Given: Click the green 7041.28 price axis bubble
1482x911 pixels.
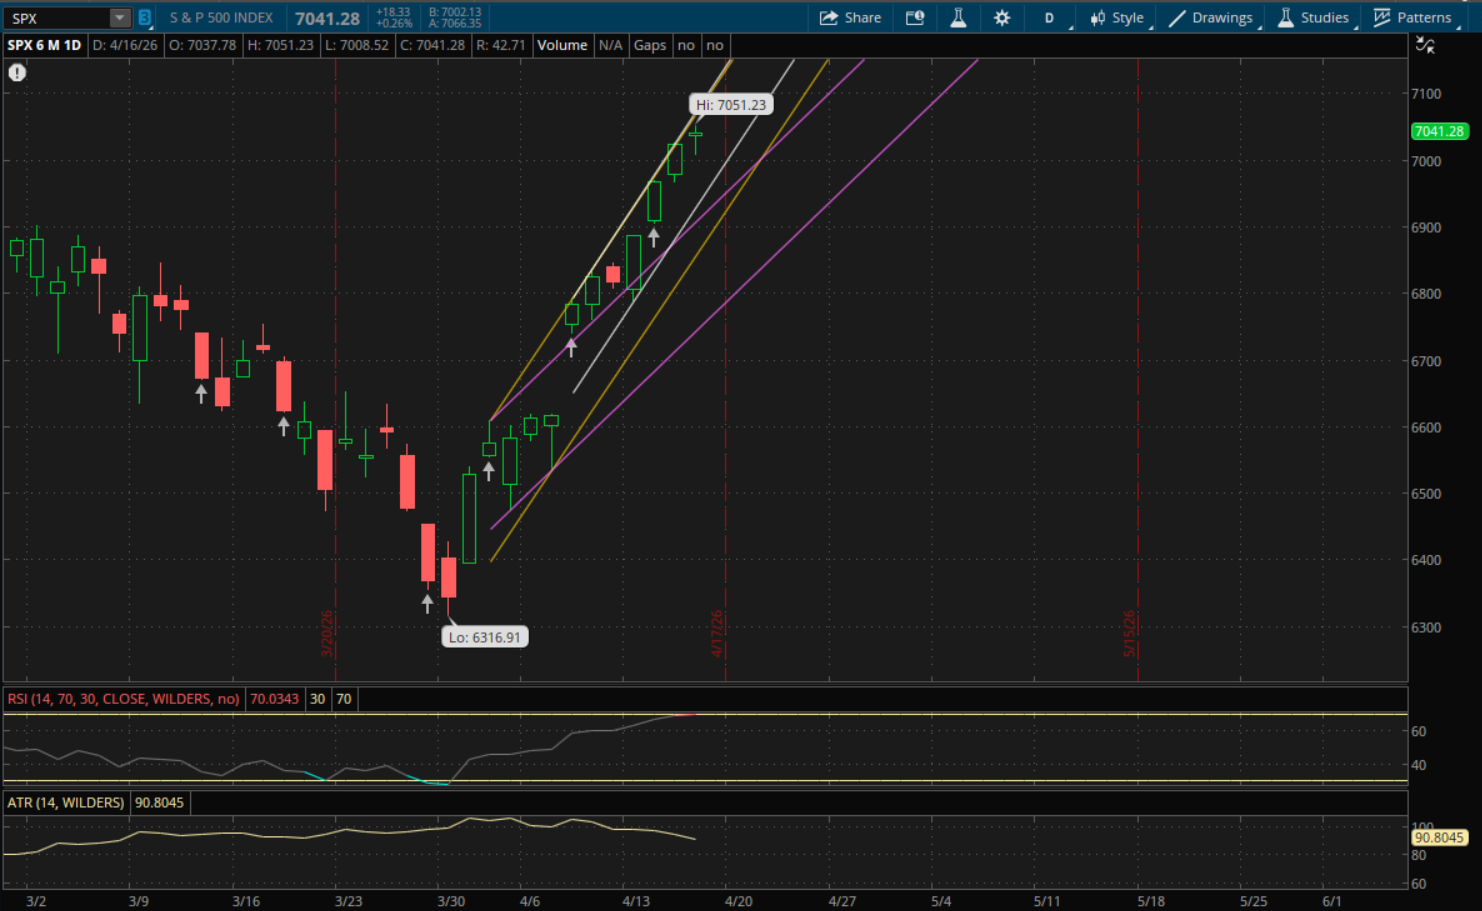Looking at the screenshot, I should (x=1438, y=131).
